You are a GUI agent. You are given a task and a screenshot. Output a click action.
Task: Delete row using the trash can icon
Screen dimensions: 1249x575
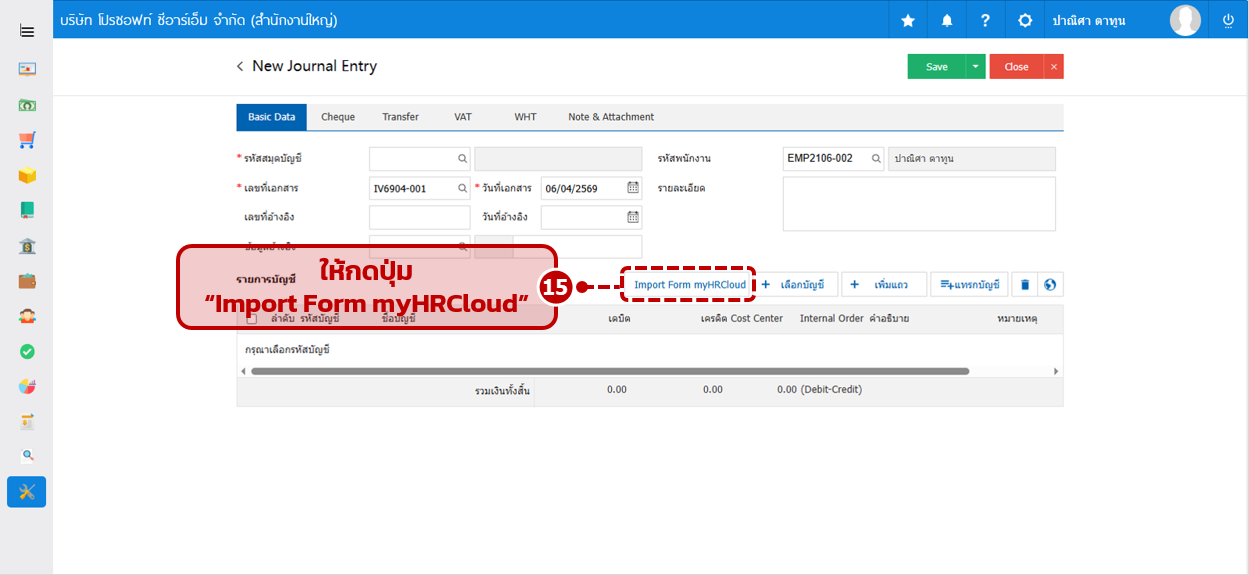[1024, 285]
